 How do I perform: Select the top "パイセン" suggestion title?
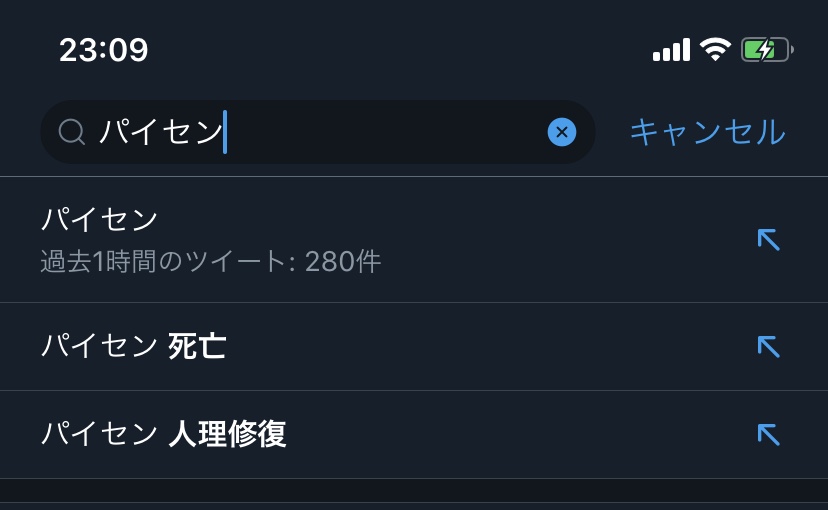click(x=100, y=219)
